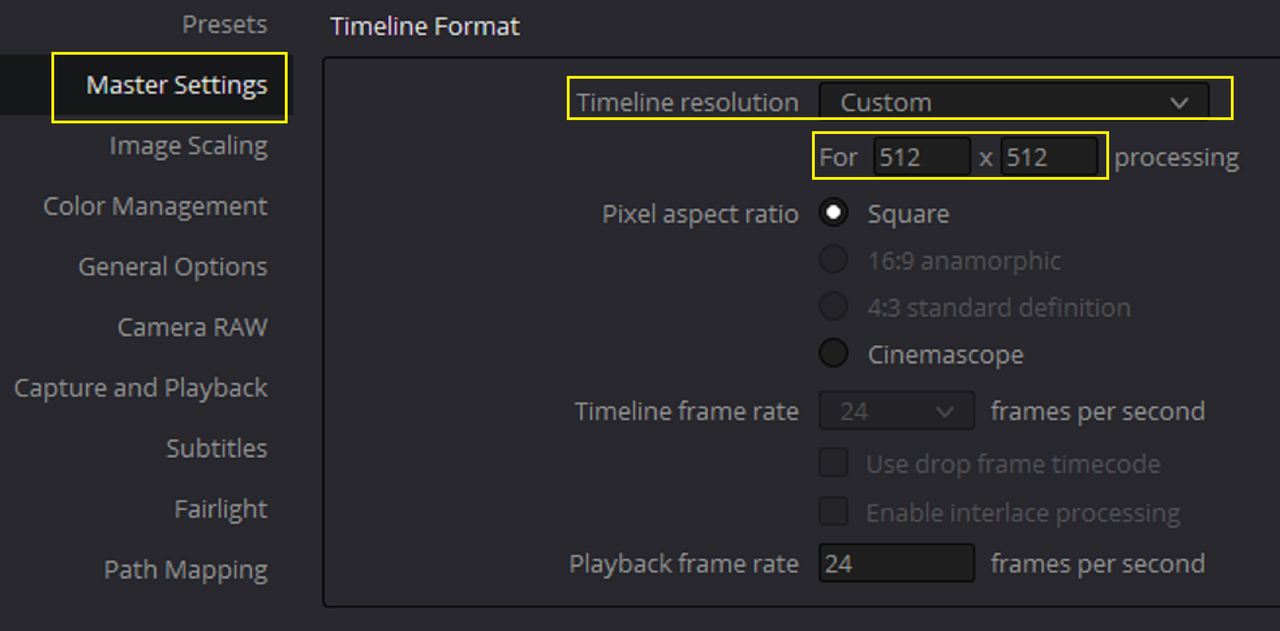Select Master Settings in sidebar
Viewport: 1280px width, 631px height.
click(x=176, y=85)
